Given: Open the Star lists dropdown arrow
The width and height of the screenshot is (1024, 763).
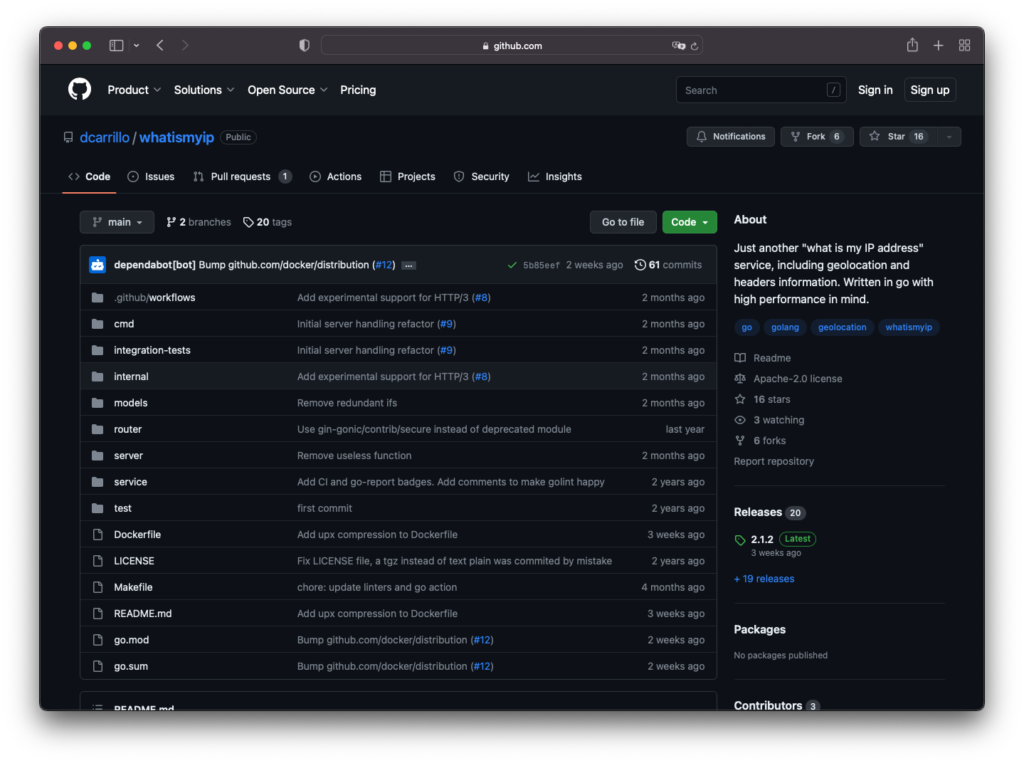Looking at the screenshot, I should (x=949, y=137).
